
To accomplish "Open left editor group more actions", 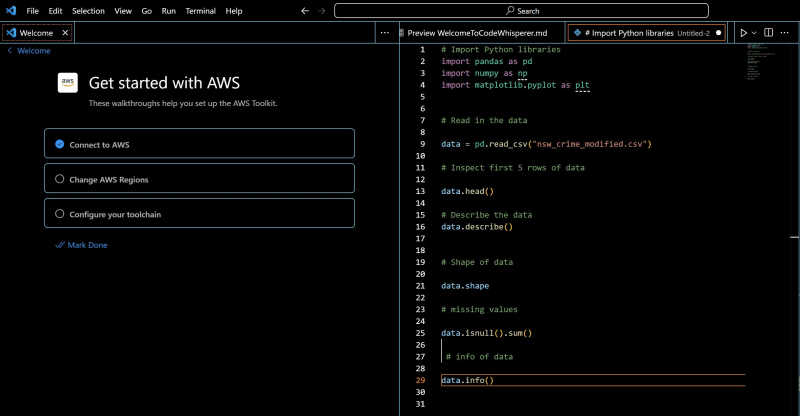I will pyautogui.click(x=385, y=33).
